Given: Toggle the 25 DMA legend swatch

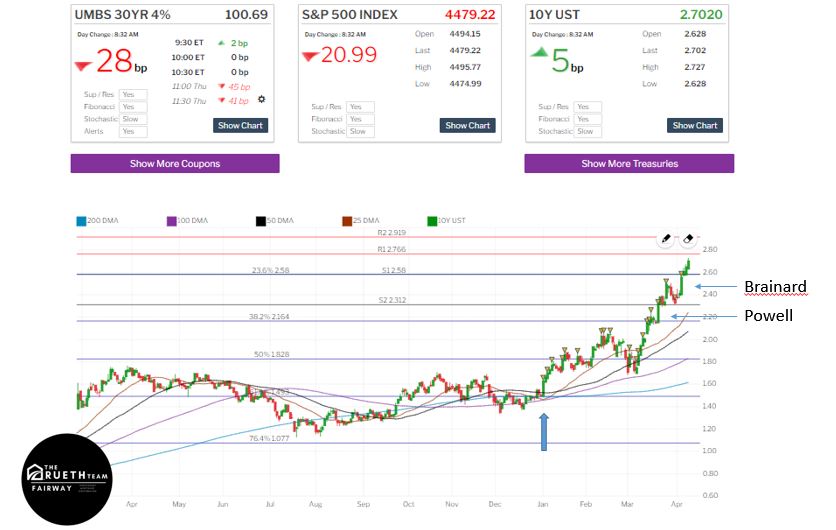Looking at the screenshot, I should tap(347, 221).
